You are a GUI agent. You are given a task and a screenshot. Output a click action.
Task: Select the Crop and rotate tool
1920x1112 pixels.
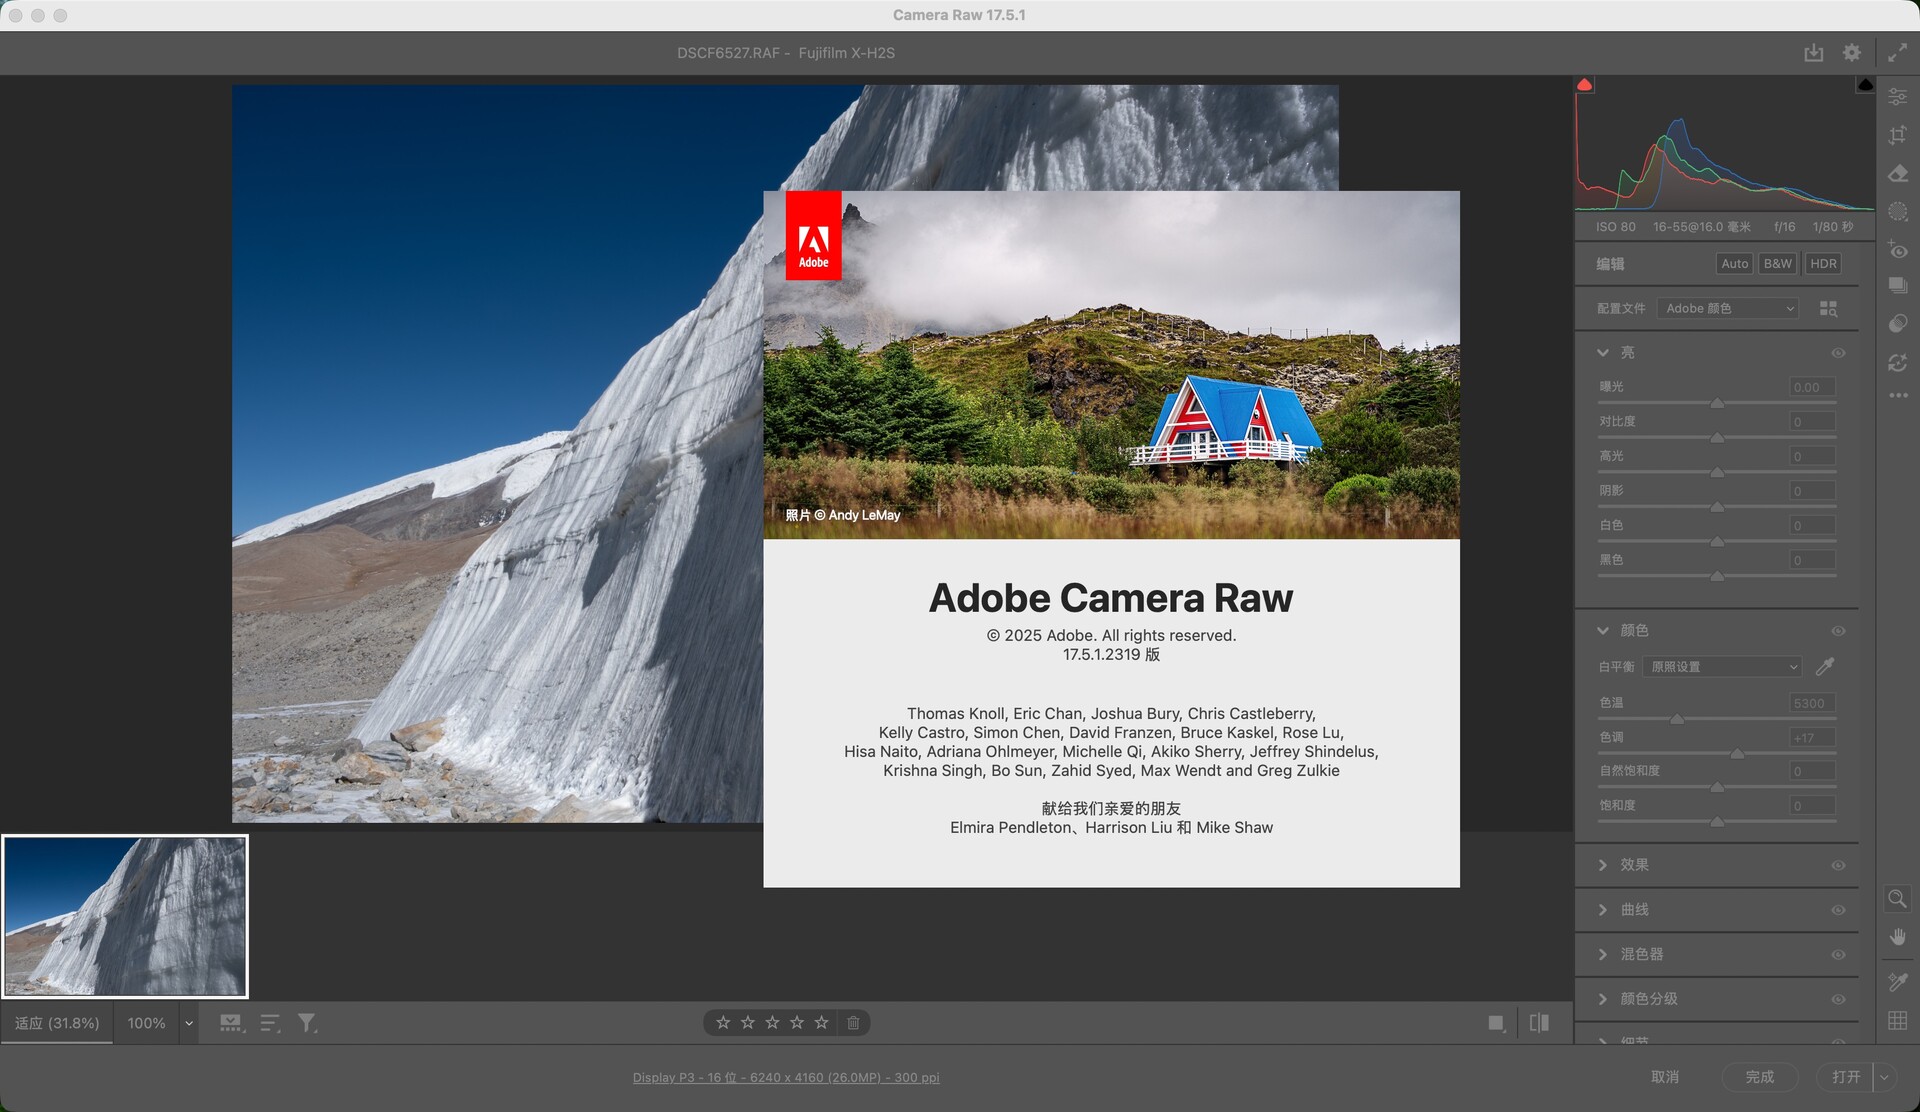[x=1897, y=135]
